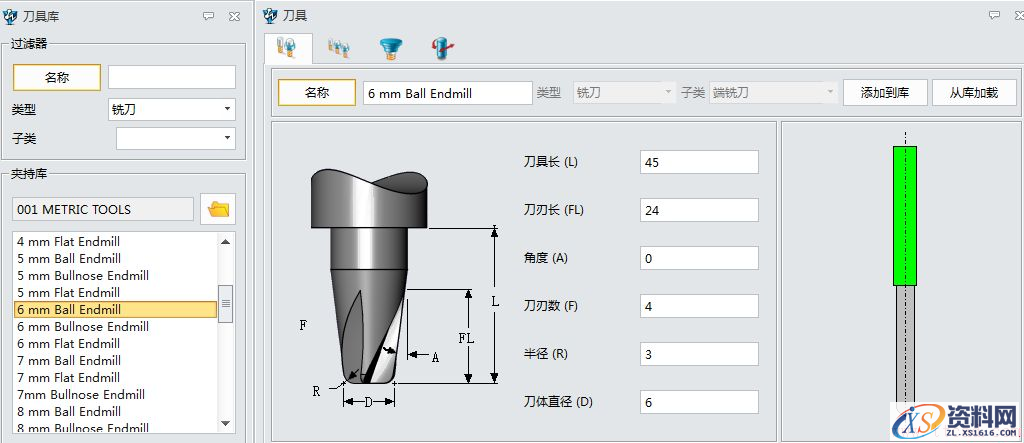
Task: Open the 子类 端铣刀 dropdown
Action: pyautogui.click(x=774, y=92)
